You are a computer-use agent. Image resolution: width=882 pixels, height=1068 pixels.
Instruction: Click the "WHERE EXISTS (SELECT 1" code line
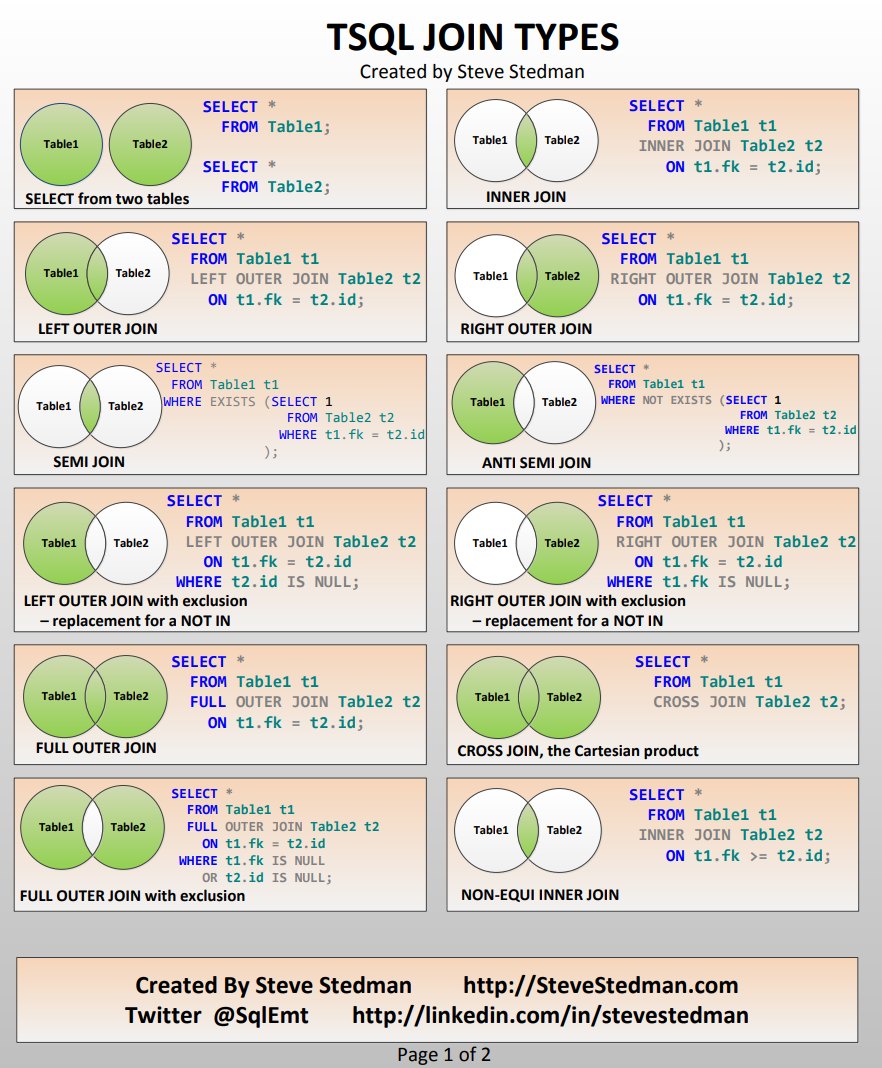coord(247,402)
